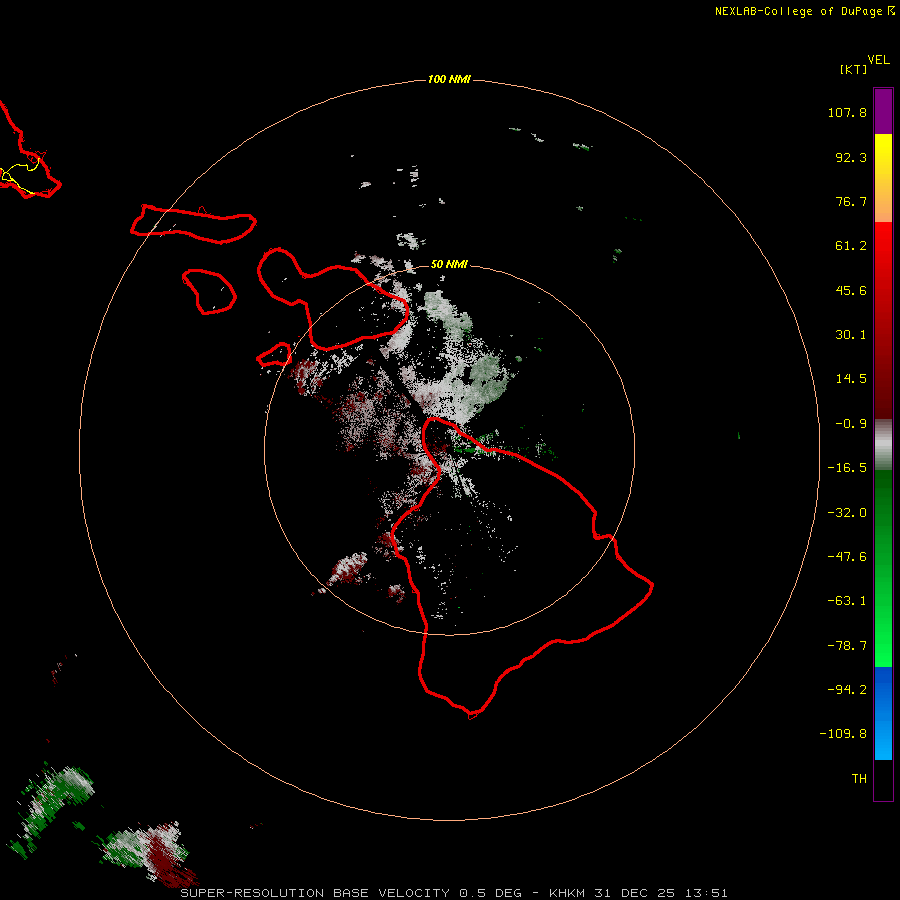Image resolution: width=900 pixels, height=900 pixels.
Task: Click the "VEL" legend title
Action: tap(878, 60)
